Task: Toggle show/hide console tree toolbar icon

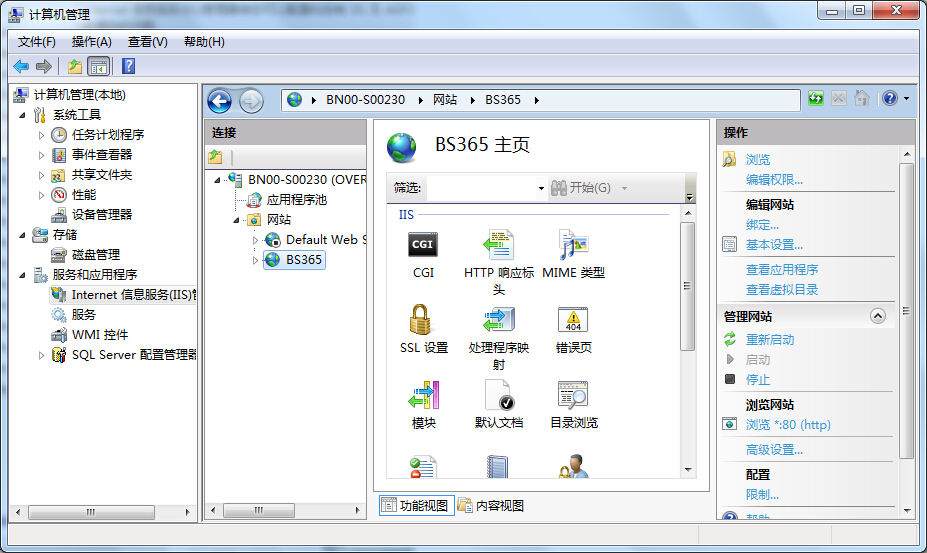Action: [99, 66]
